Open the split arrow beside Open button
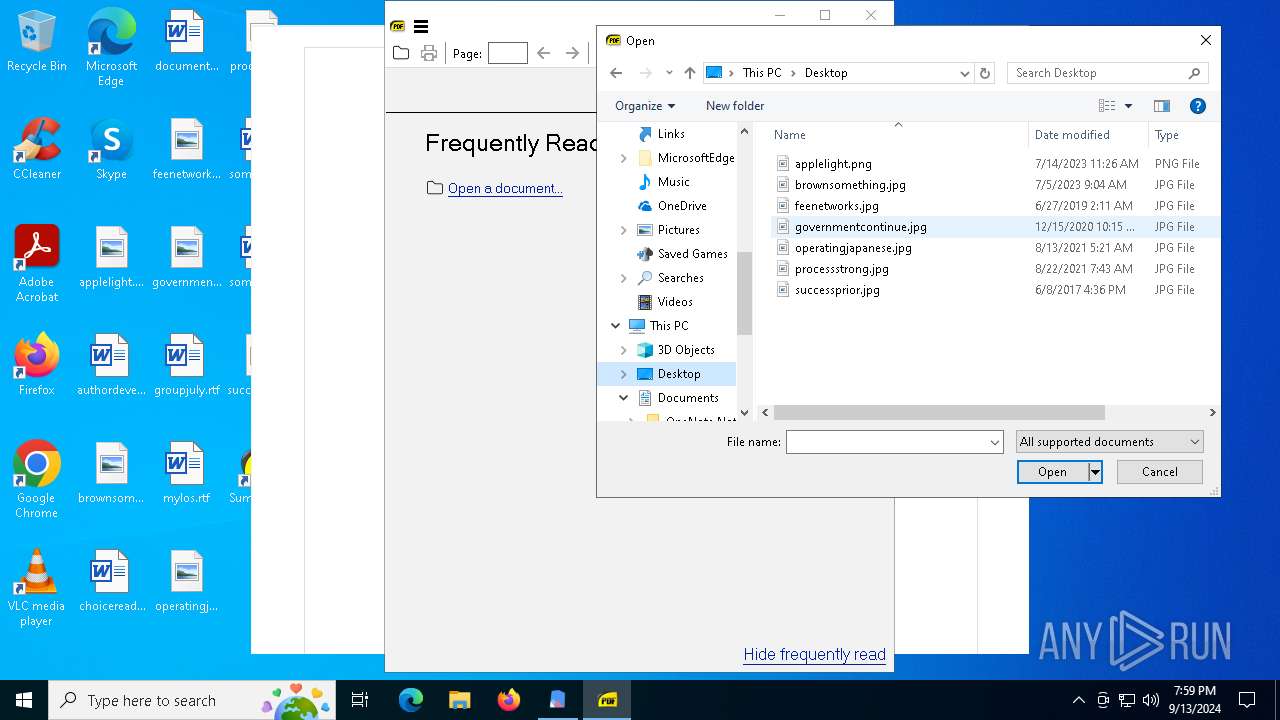The image size is (1280, 720). (x=1095, y=472)
